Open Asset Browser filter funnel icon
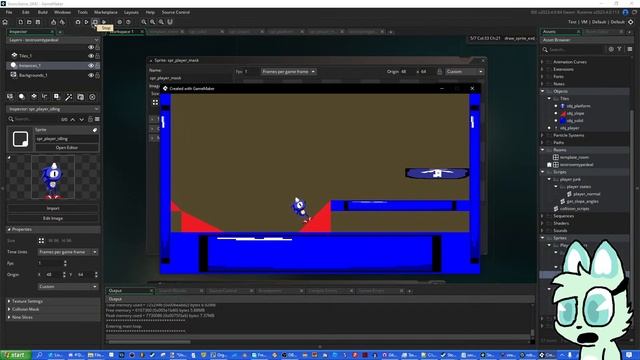The image size is (640, 360). [620, 49]
